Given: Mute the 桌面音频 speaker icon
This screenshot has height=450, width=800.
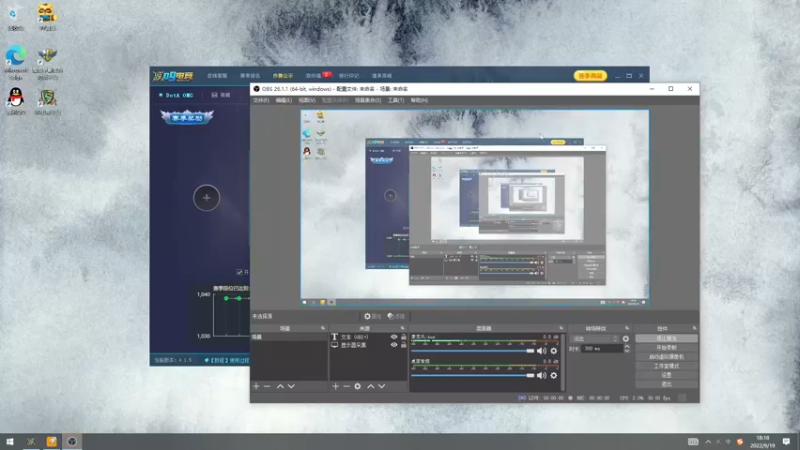Looking at the screenshot, I should tap(541, 376).
